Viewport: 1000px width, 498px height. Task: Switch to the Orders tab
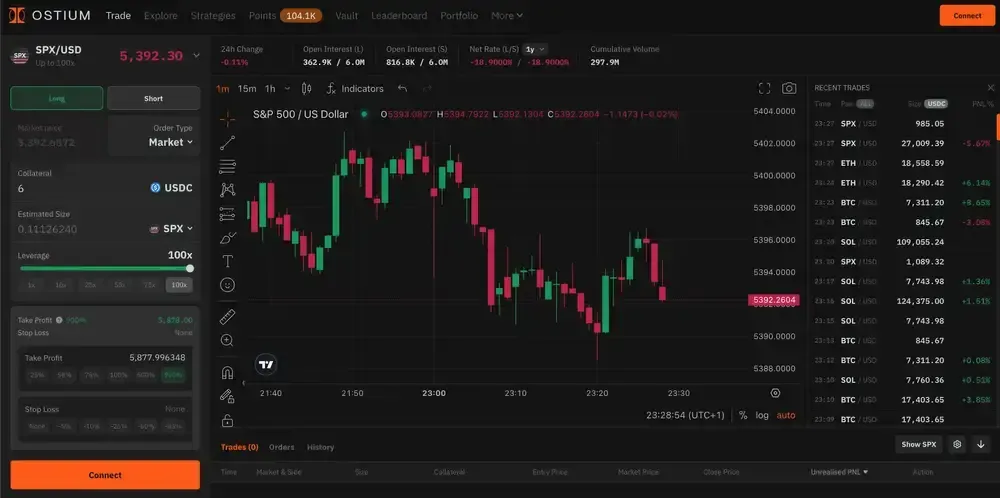tap(281, 447)
